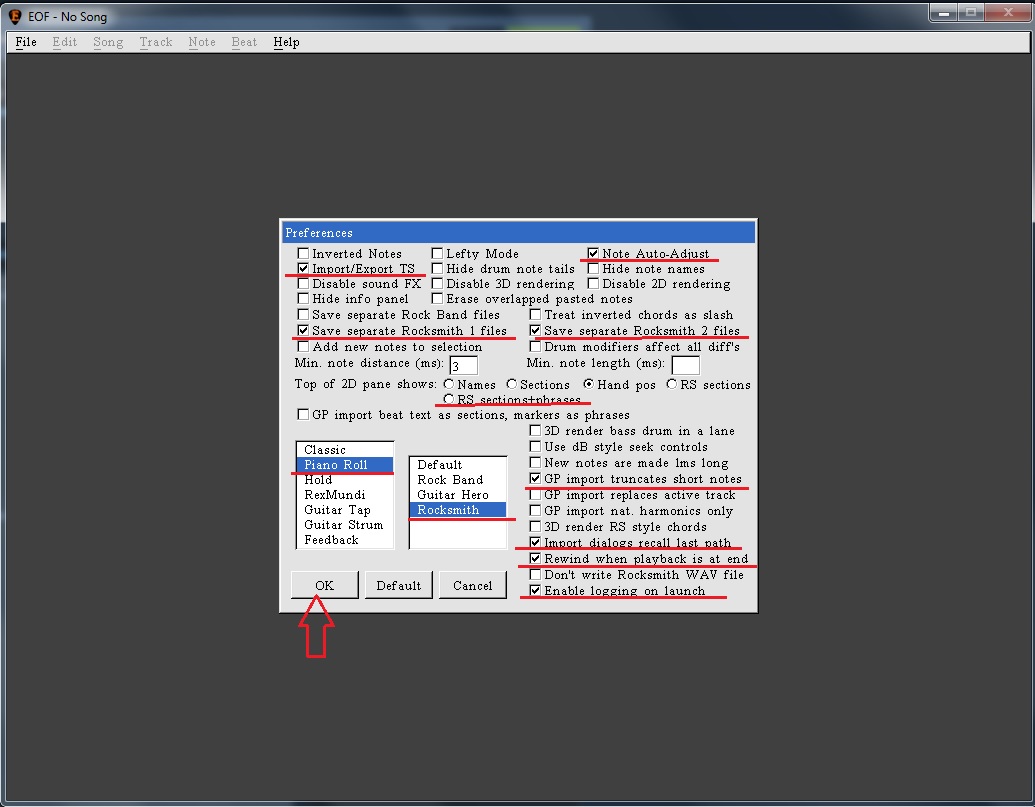
Task: Select Guitar Strum input method
Action: (345, 525)
